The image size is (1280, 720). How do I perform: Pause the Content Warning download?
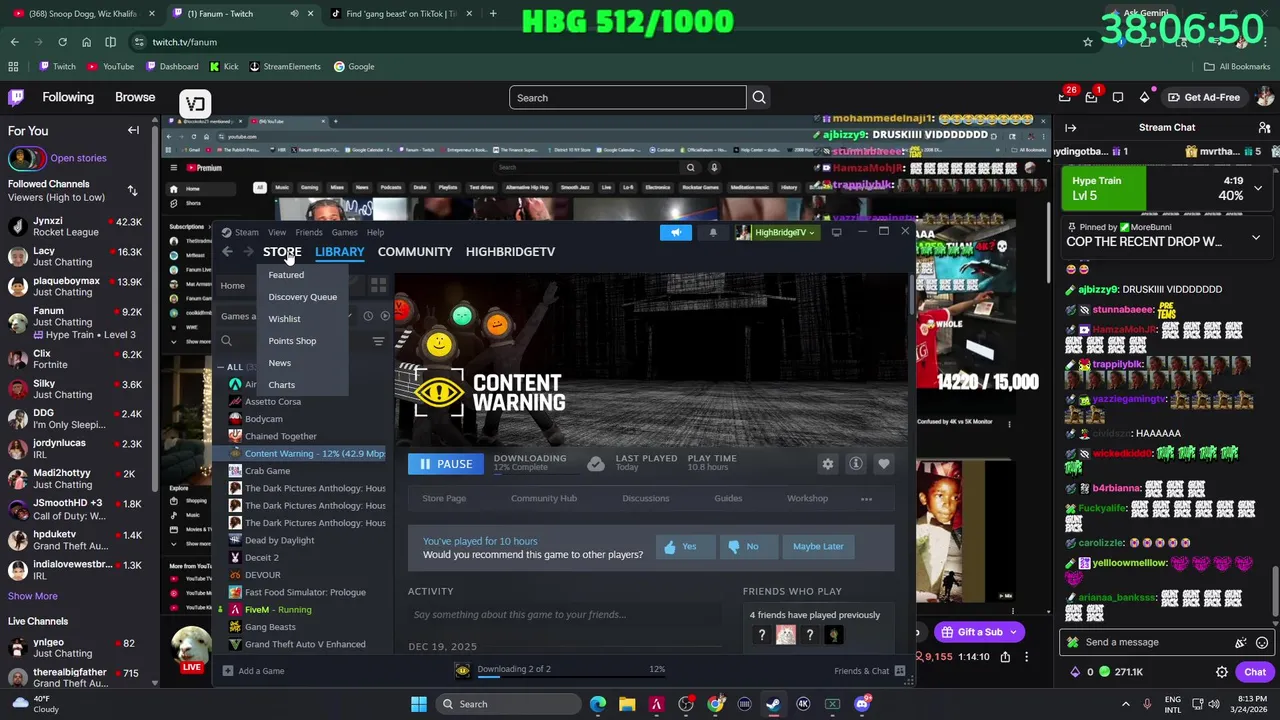446,464
